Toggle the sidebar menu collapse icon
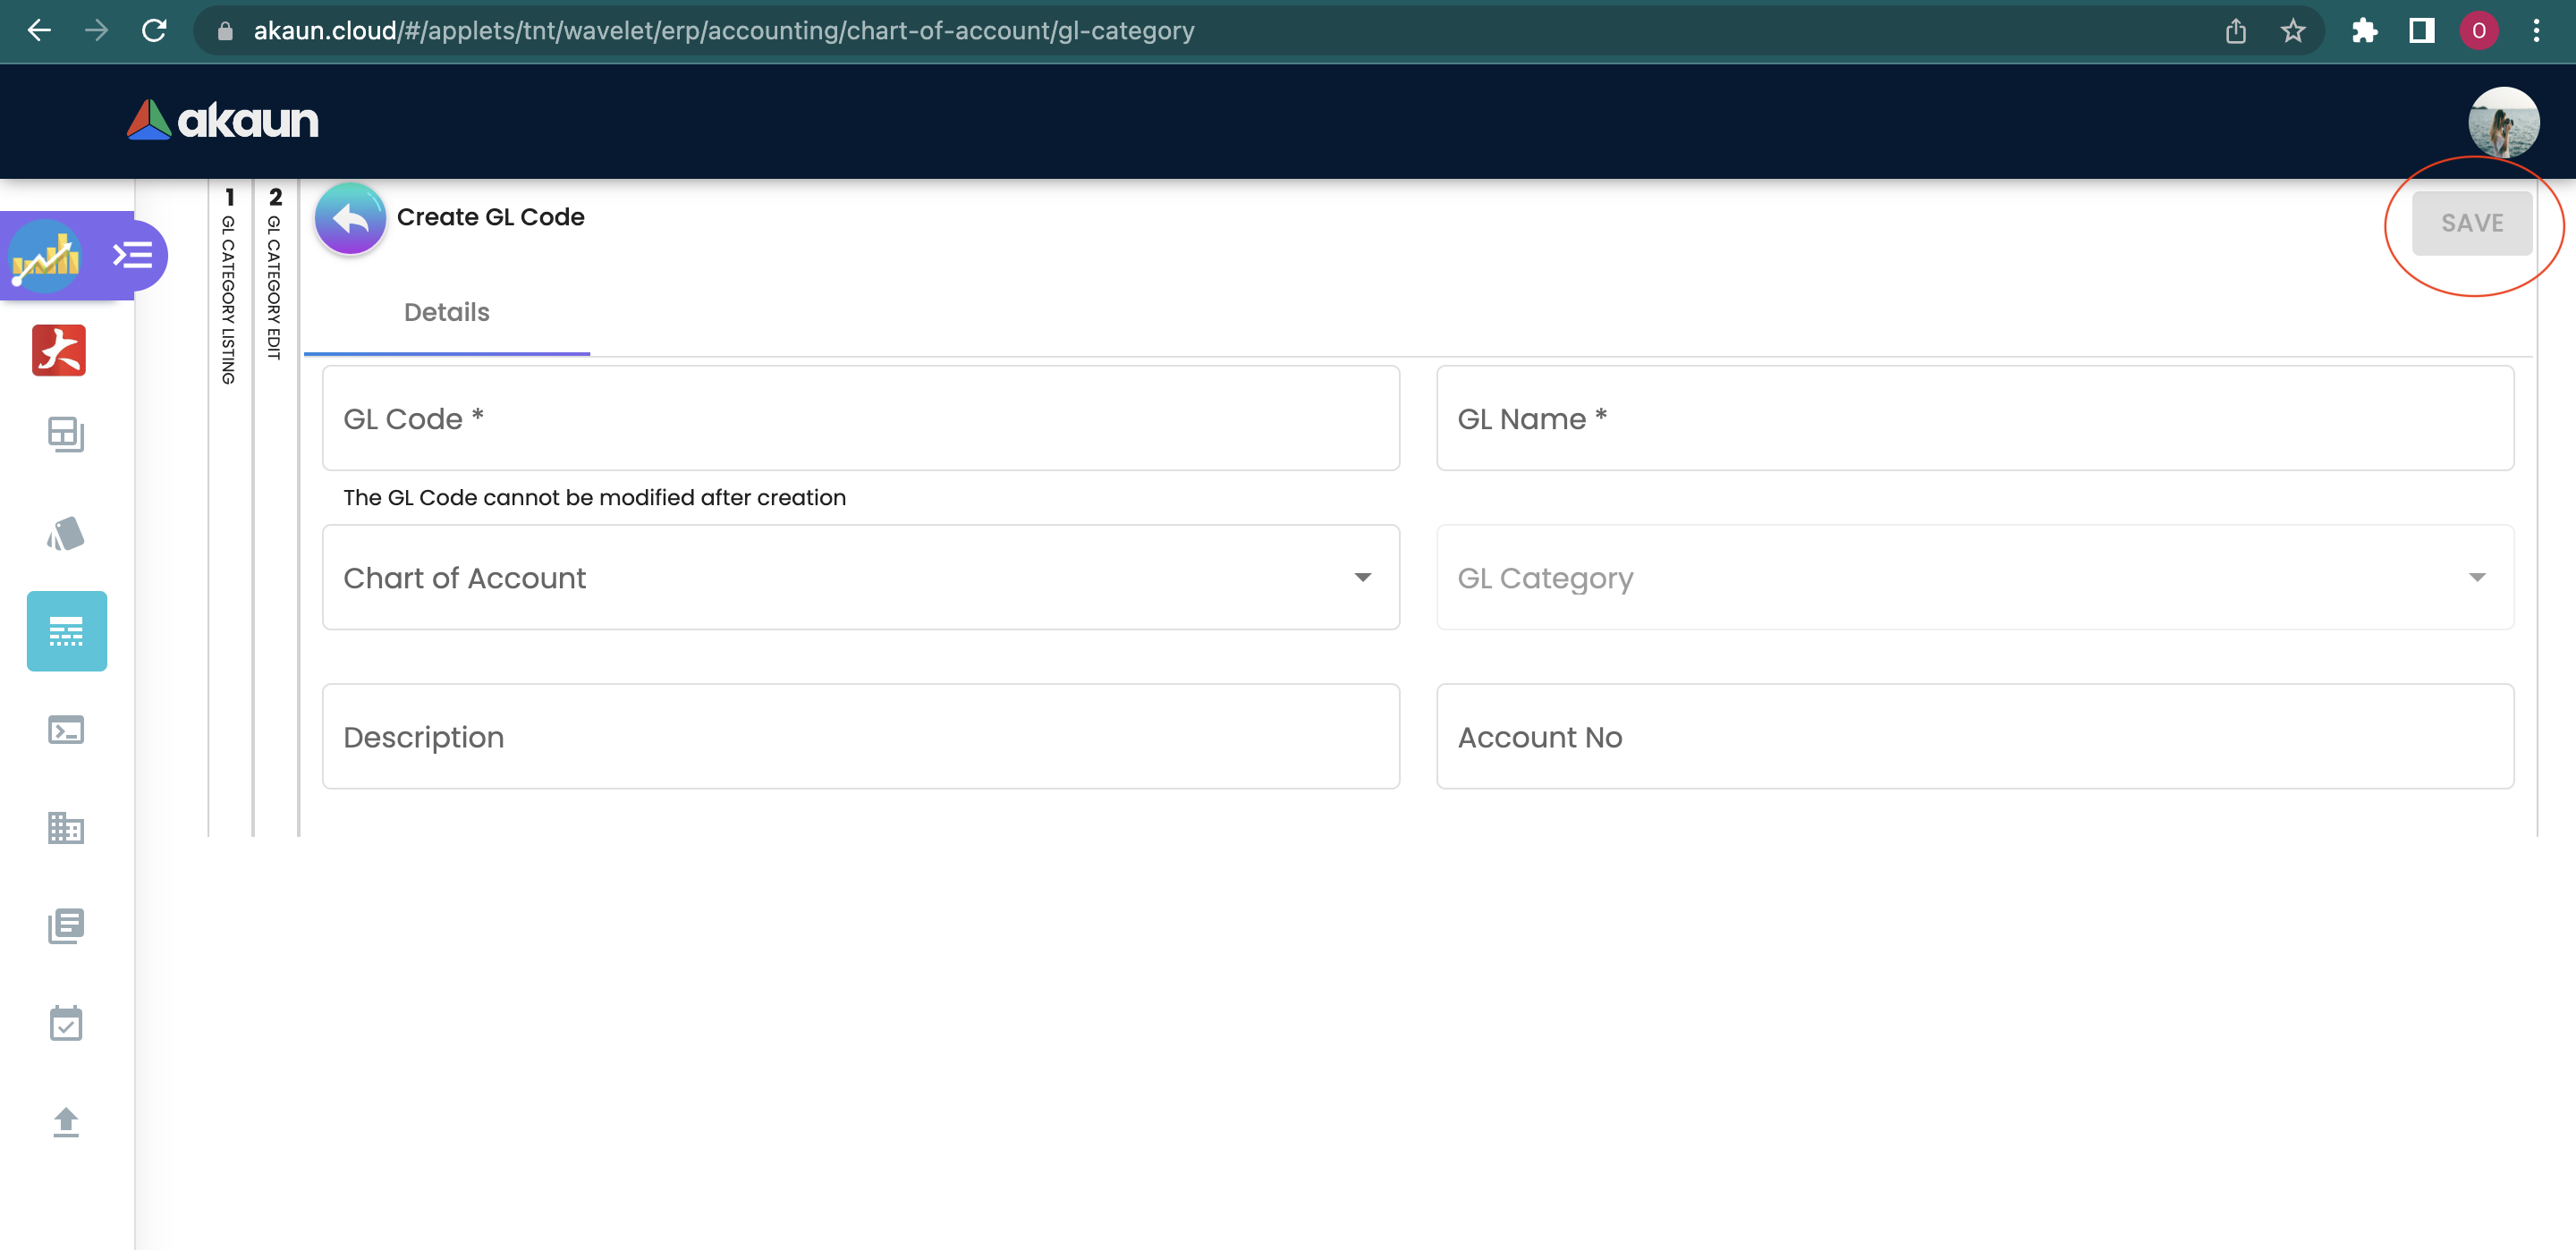The height and width of the screenshot is (1250, 2576). pos(133,256)
